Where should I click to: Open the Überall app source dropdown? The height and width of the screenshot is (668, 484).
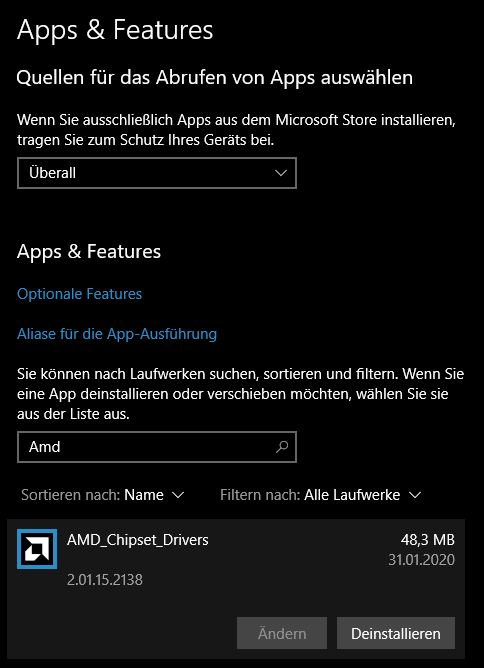(157, 173)
